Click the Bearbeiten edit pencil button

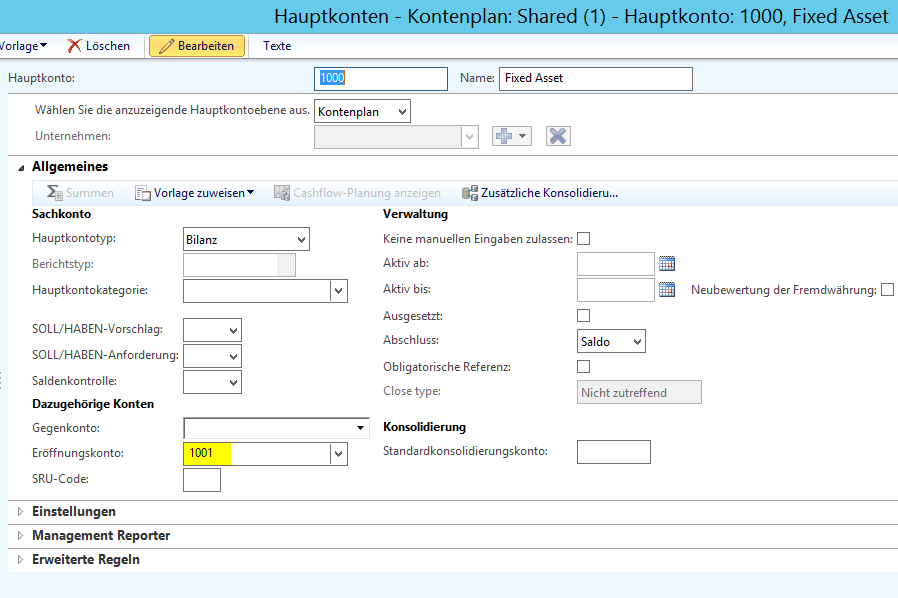(x=197, y=46)
